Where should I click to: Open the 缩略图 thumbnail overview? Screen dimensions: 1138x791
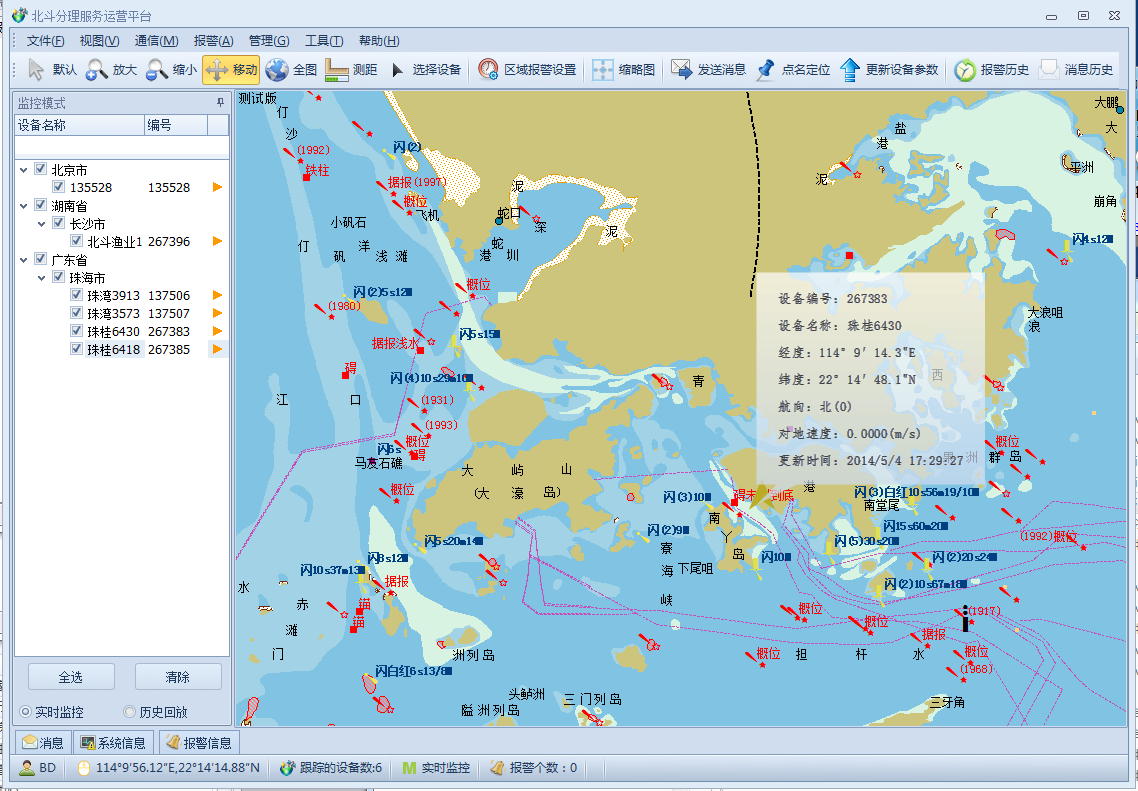(624, 70)
